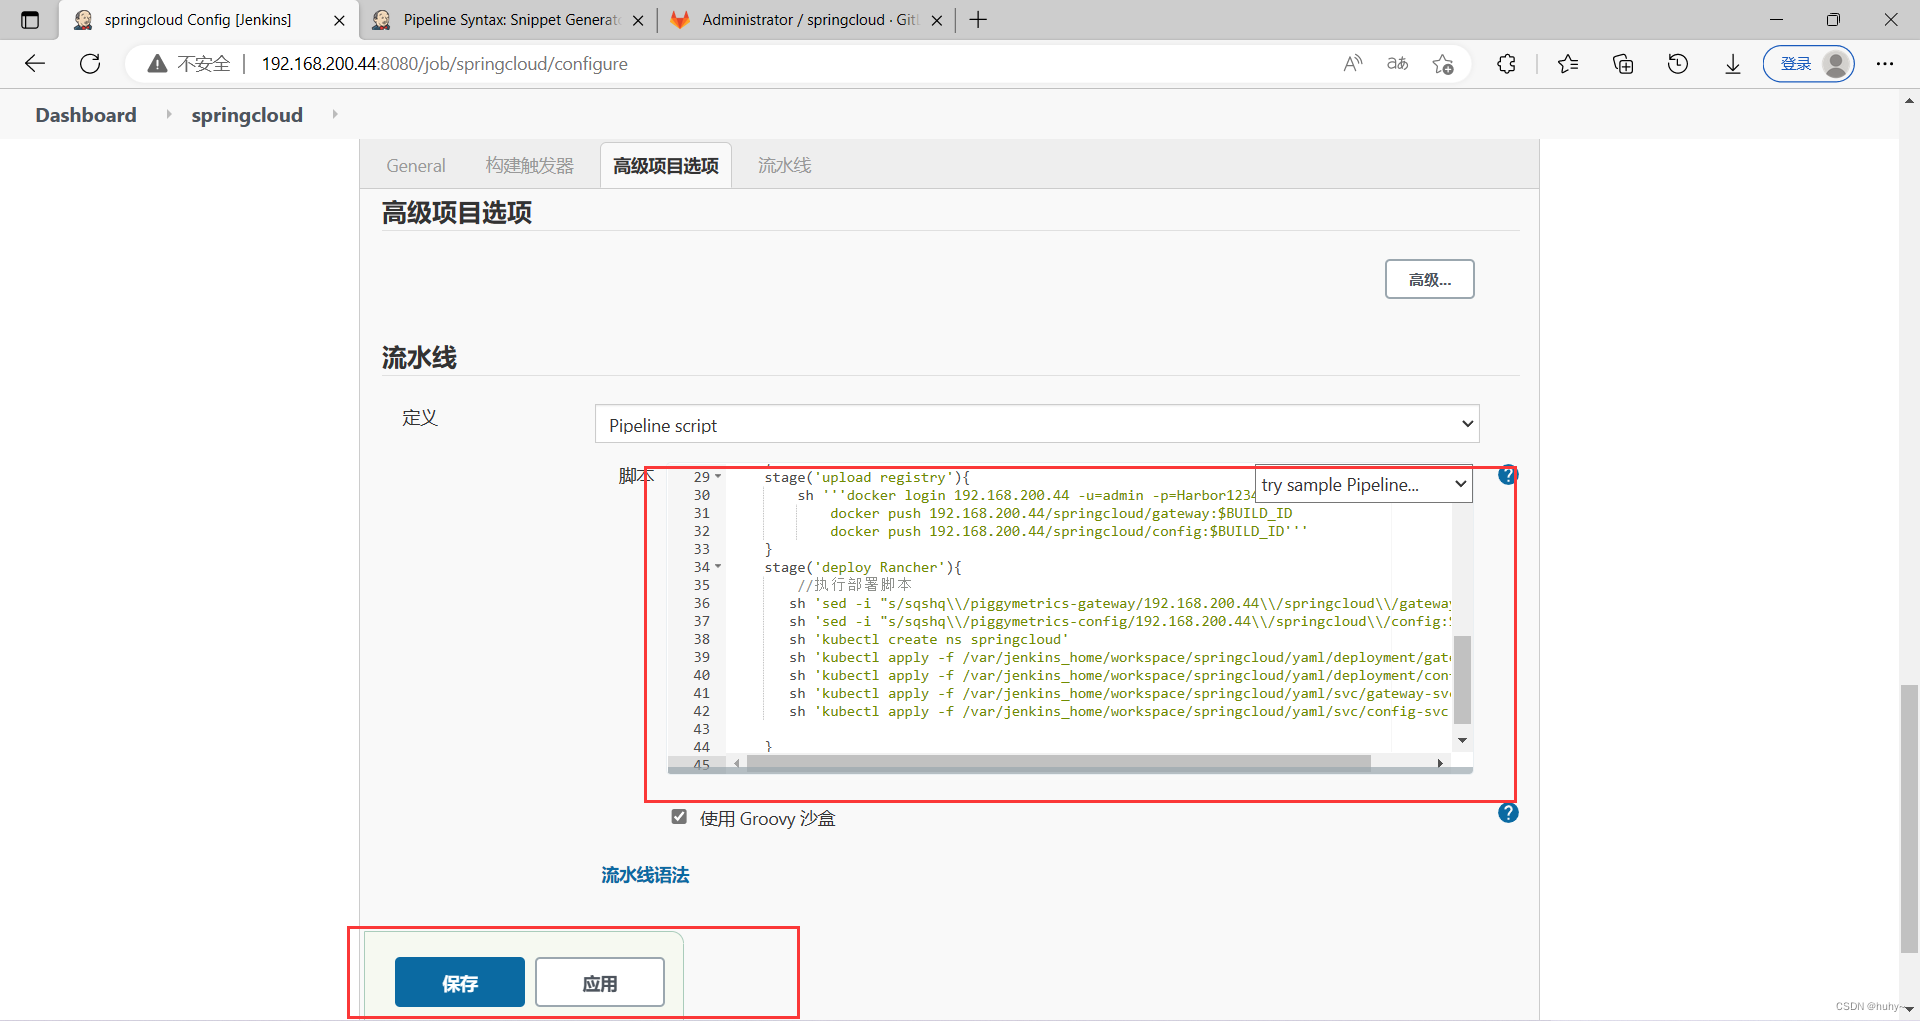This screenshot has width=1920, height=1021.
Task: Expand the menu arrow after springcloud breadcrumb
Action: pyautogui.click(x=334, y=115)
